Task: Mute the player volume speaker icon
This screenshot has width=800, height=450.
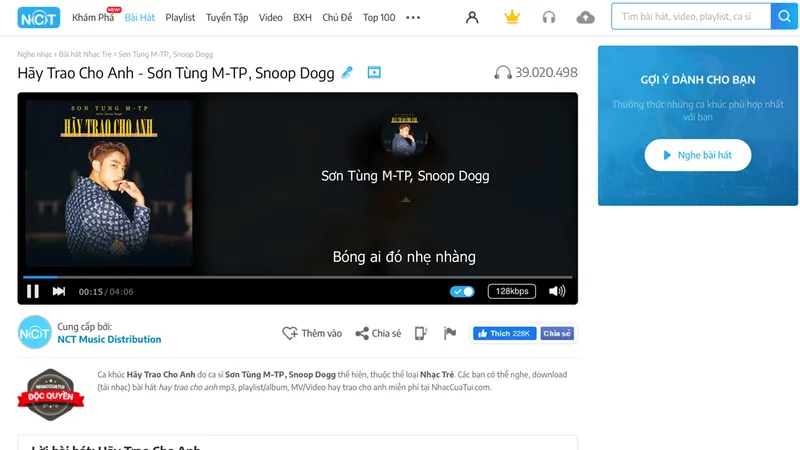Action: coord(557,291)
